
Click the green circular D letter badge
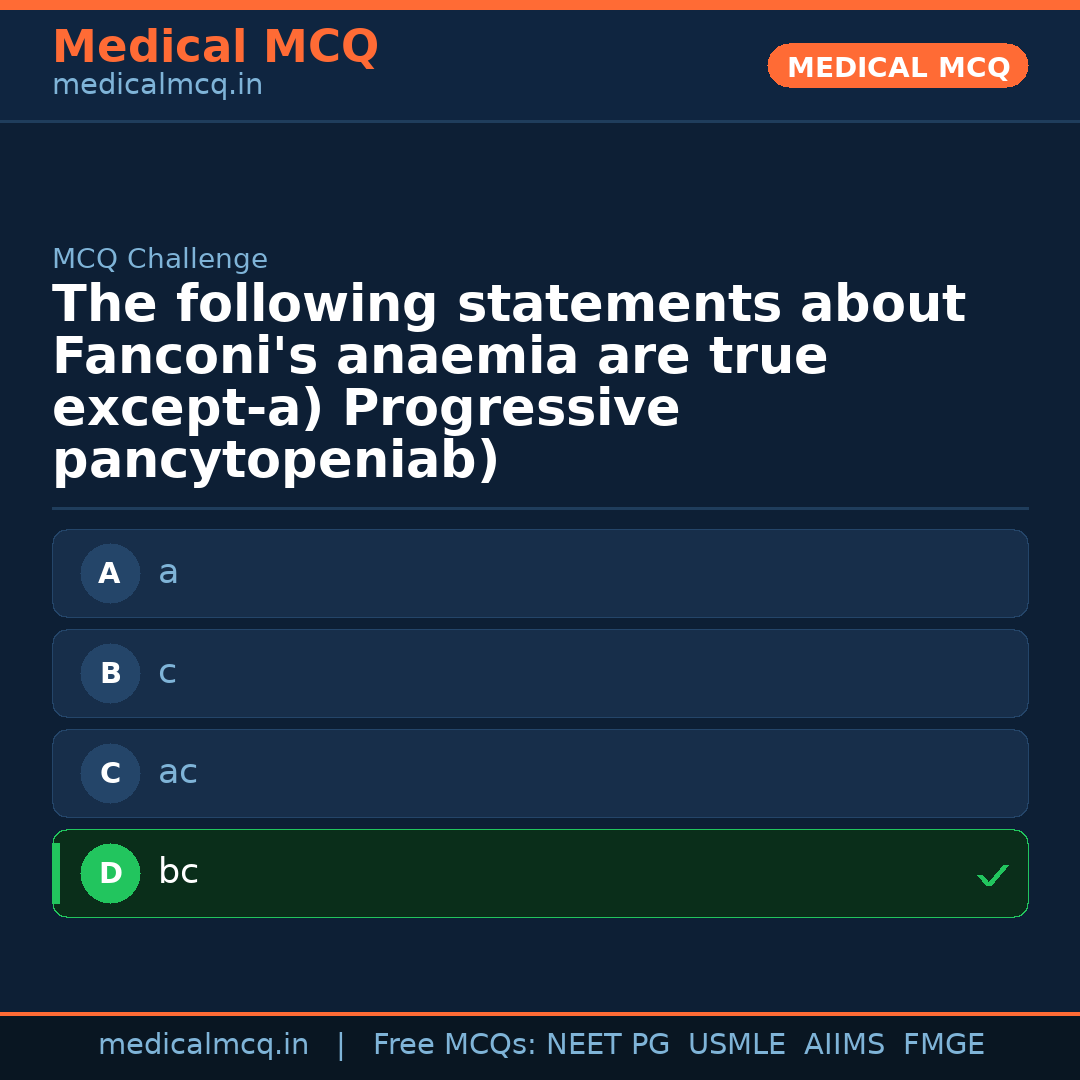tap(110, 874)
